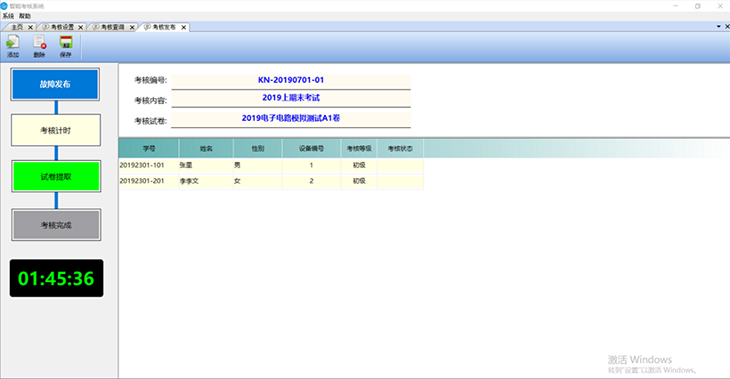Viewport: 730px width, 379px height.
Task: Select the student row 20192301-101
Action: click(x=271, y=165)
